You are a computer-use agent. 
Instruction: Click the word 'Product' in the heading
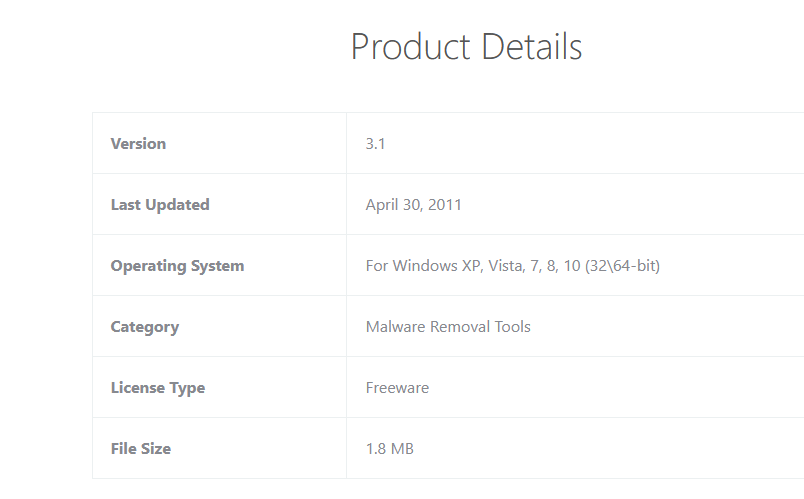click(410, 47)
